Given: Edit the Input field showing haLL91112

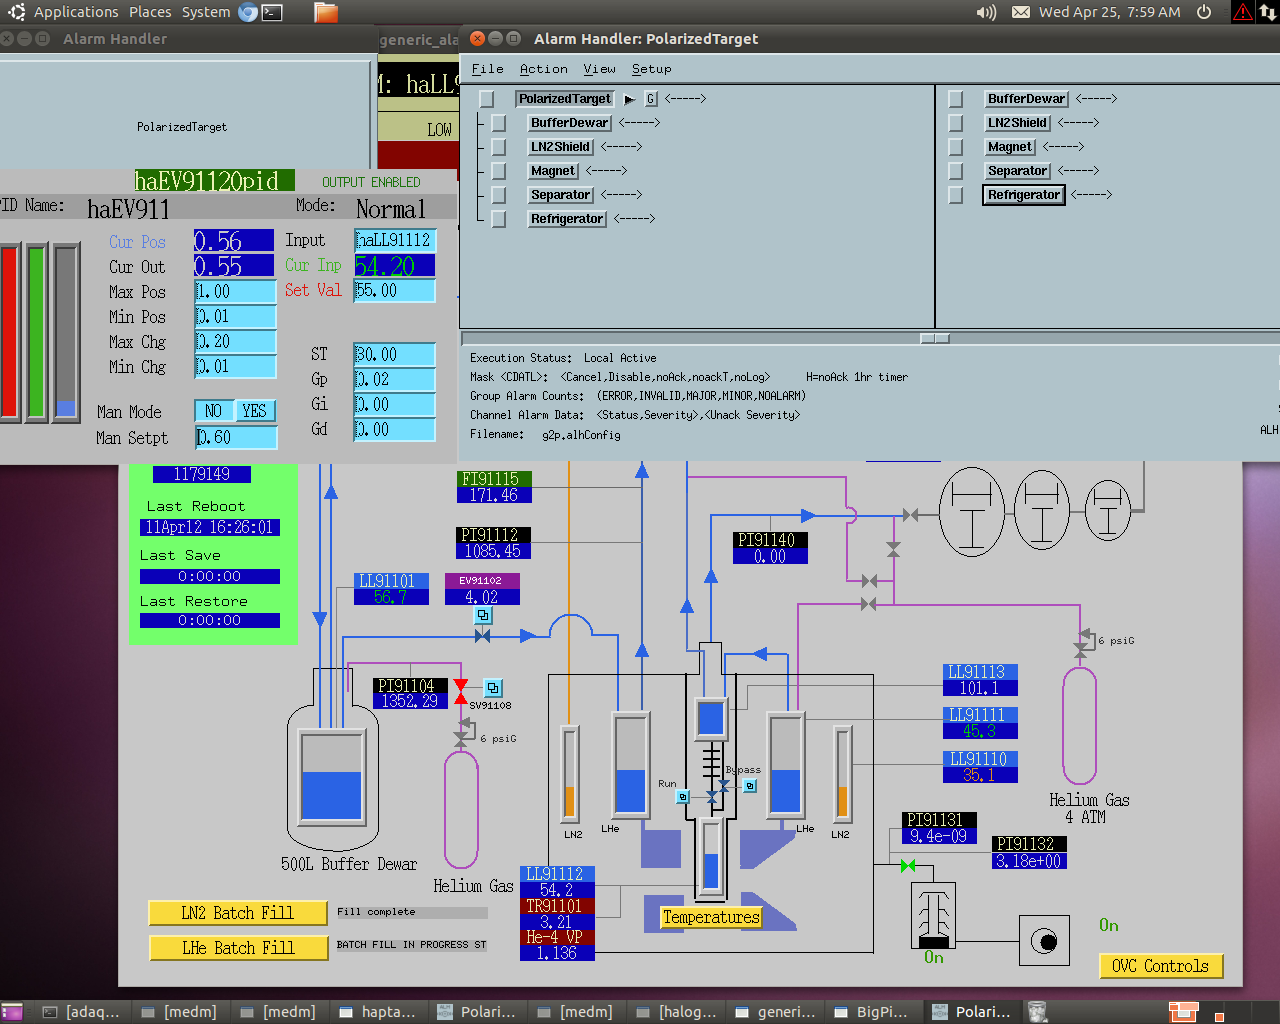Looking at the screenshot, I should click(x=395, y=240).
